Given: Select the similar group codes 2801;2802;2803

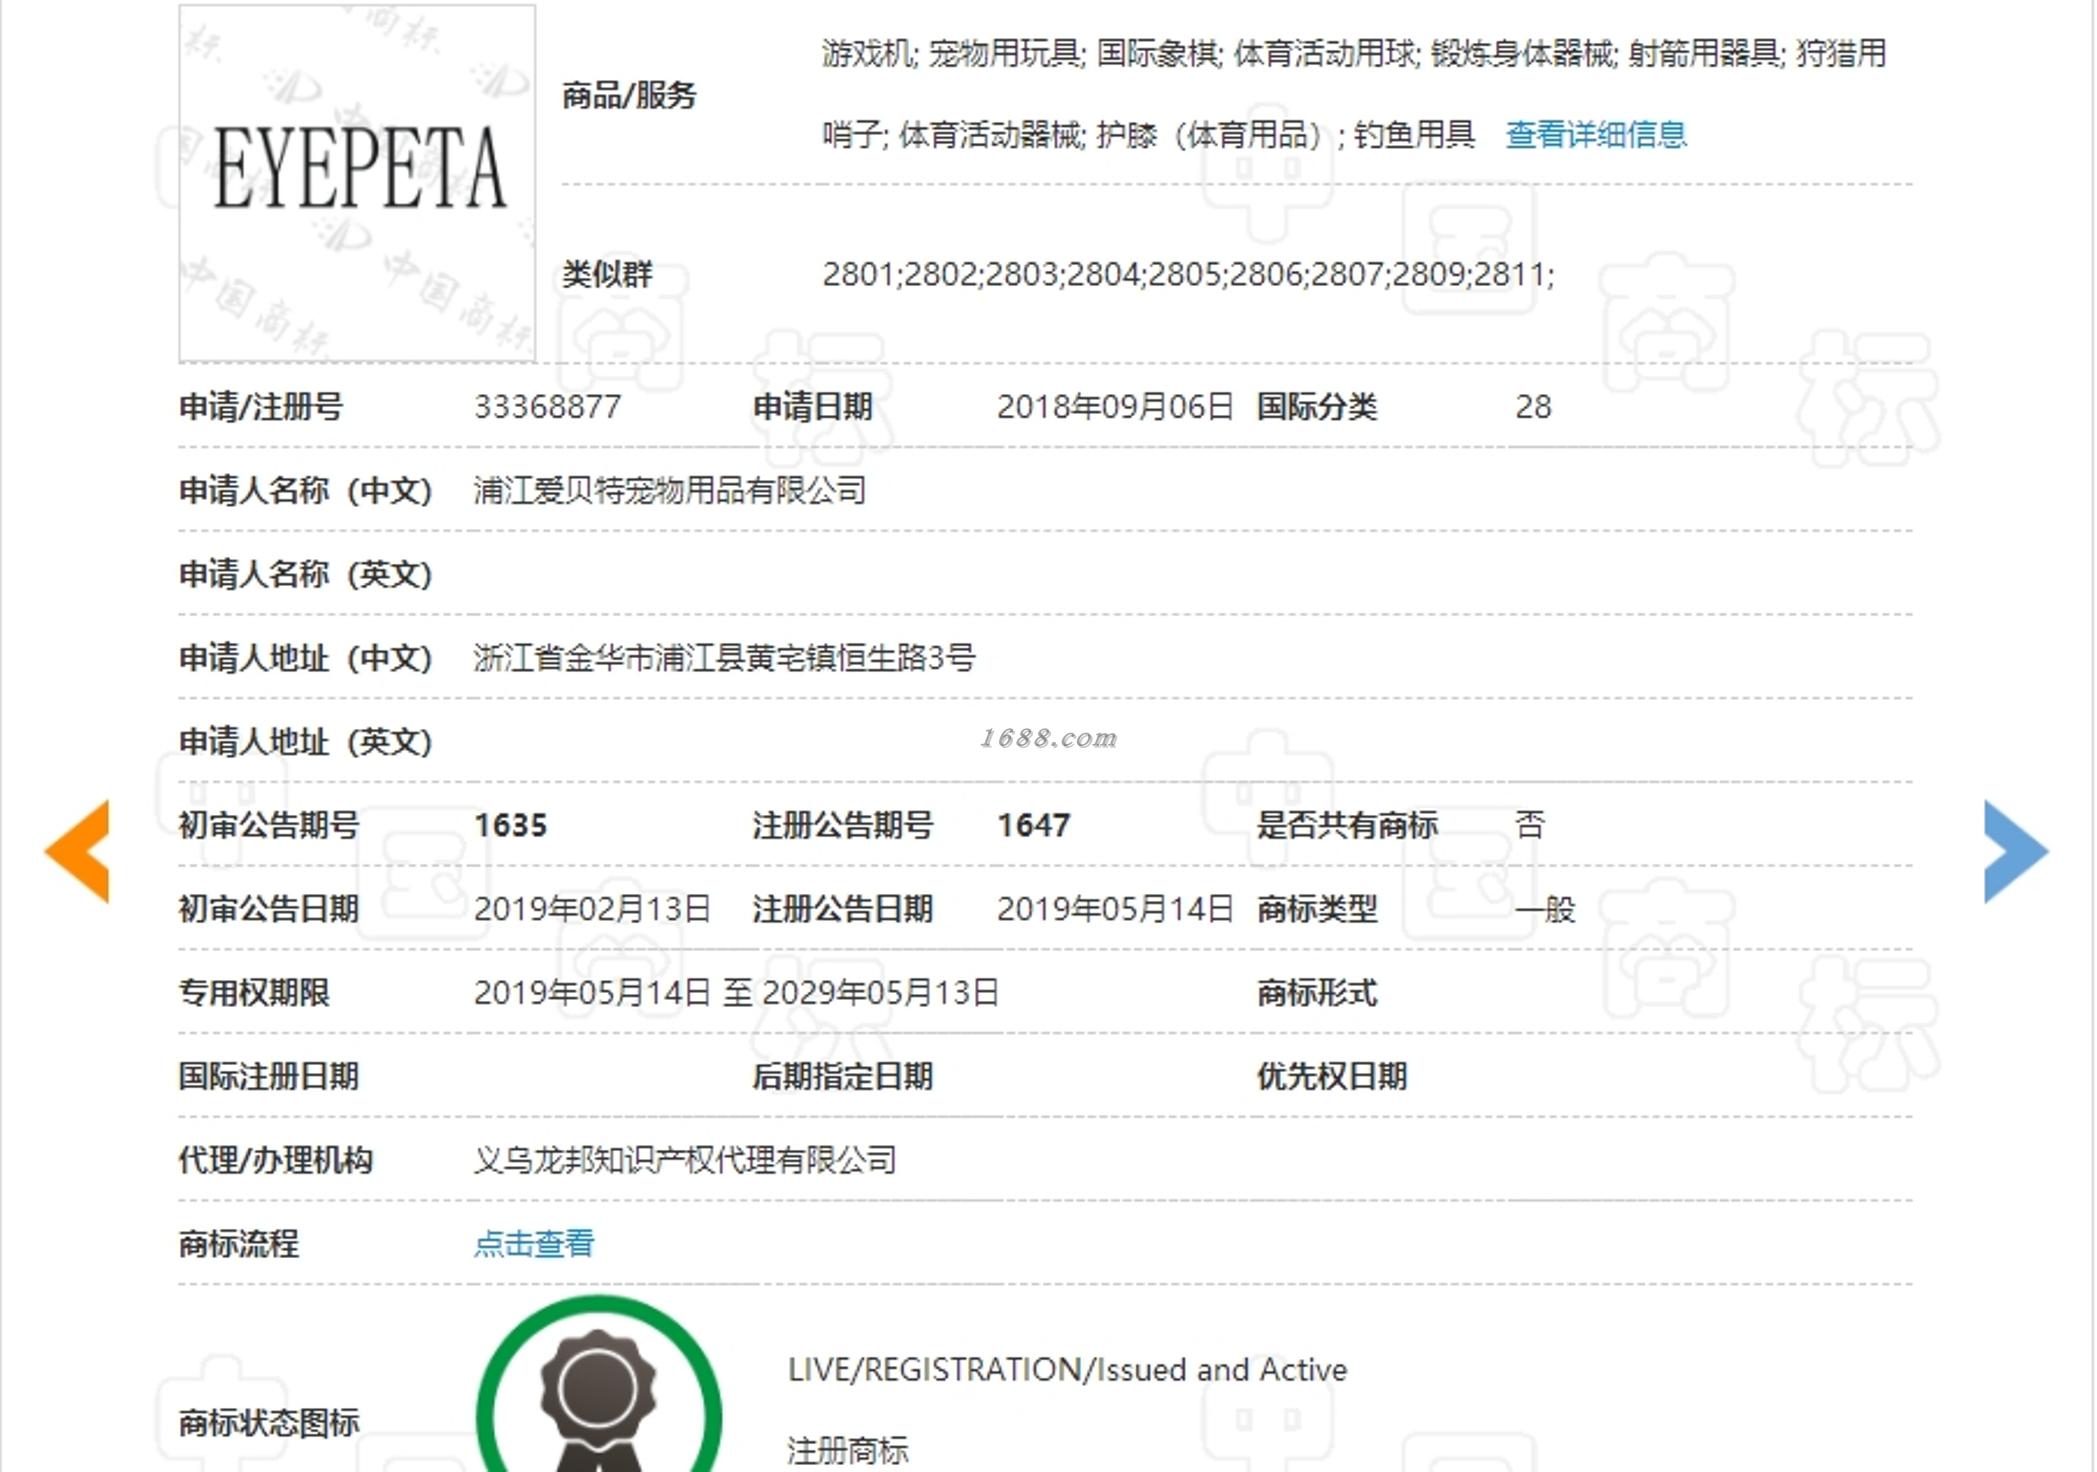Looking at the screenshot, I should pos(1188,274).
